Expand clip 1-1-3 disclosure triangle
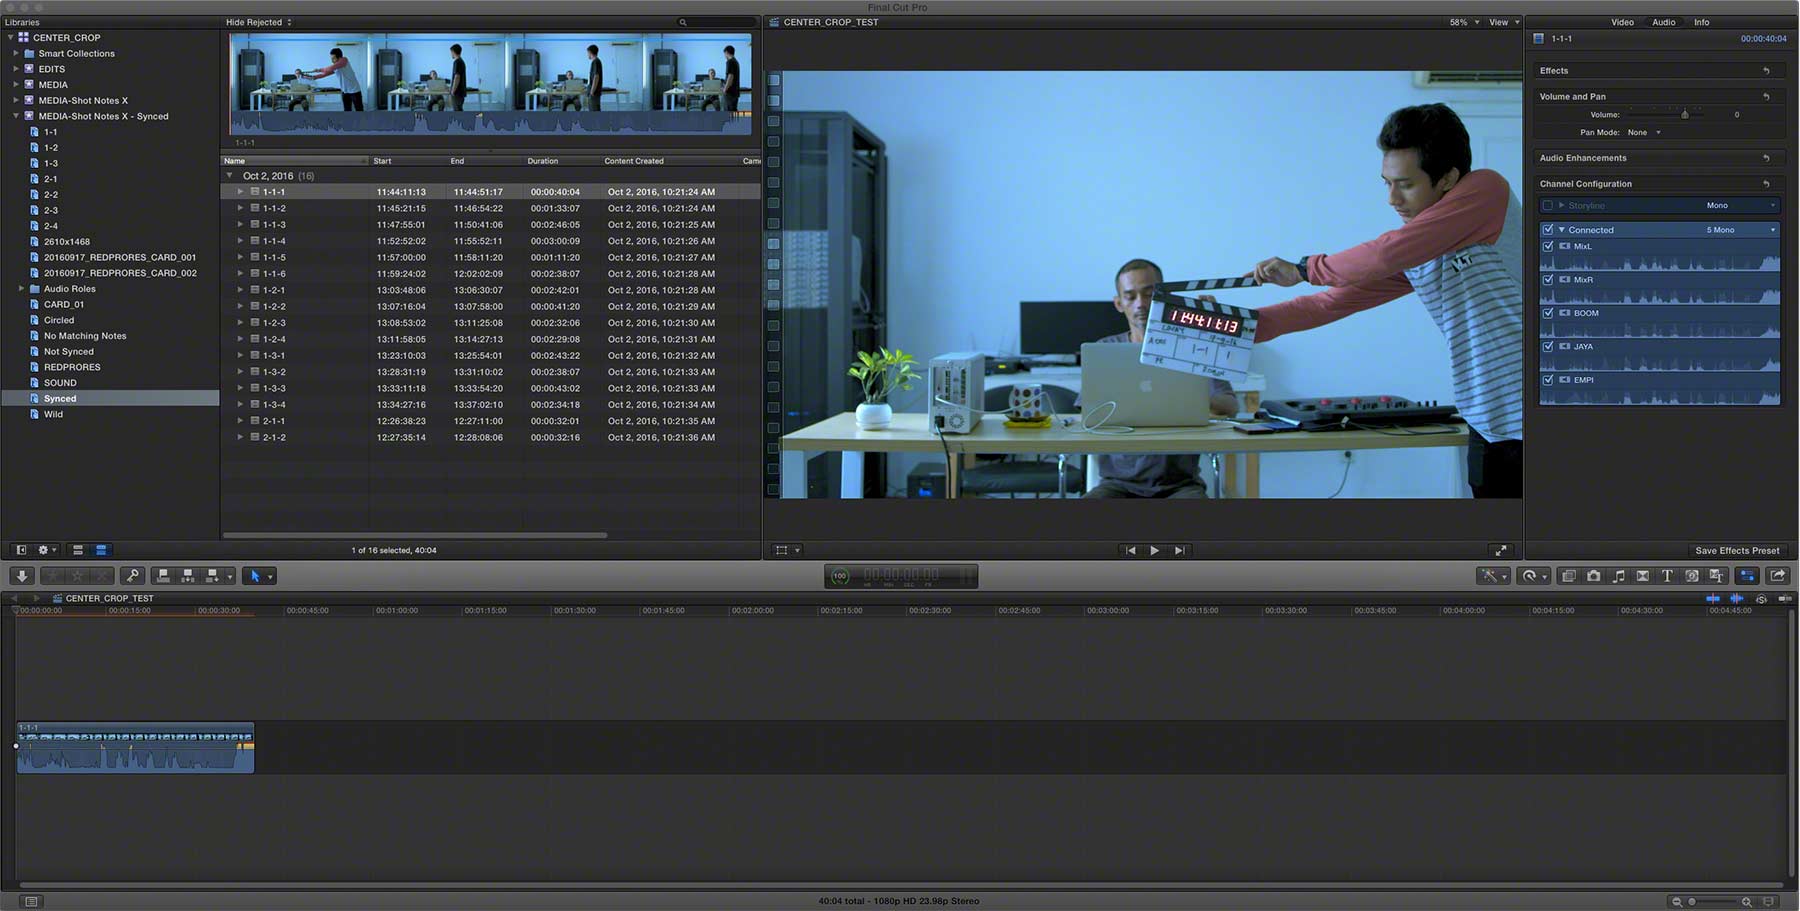The image size is (1800, 911). pyautogui.click(x=240, y=224)
